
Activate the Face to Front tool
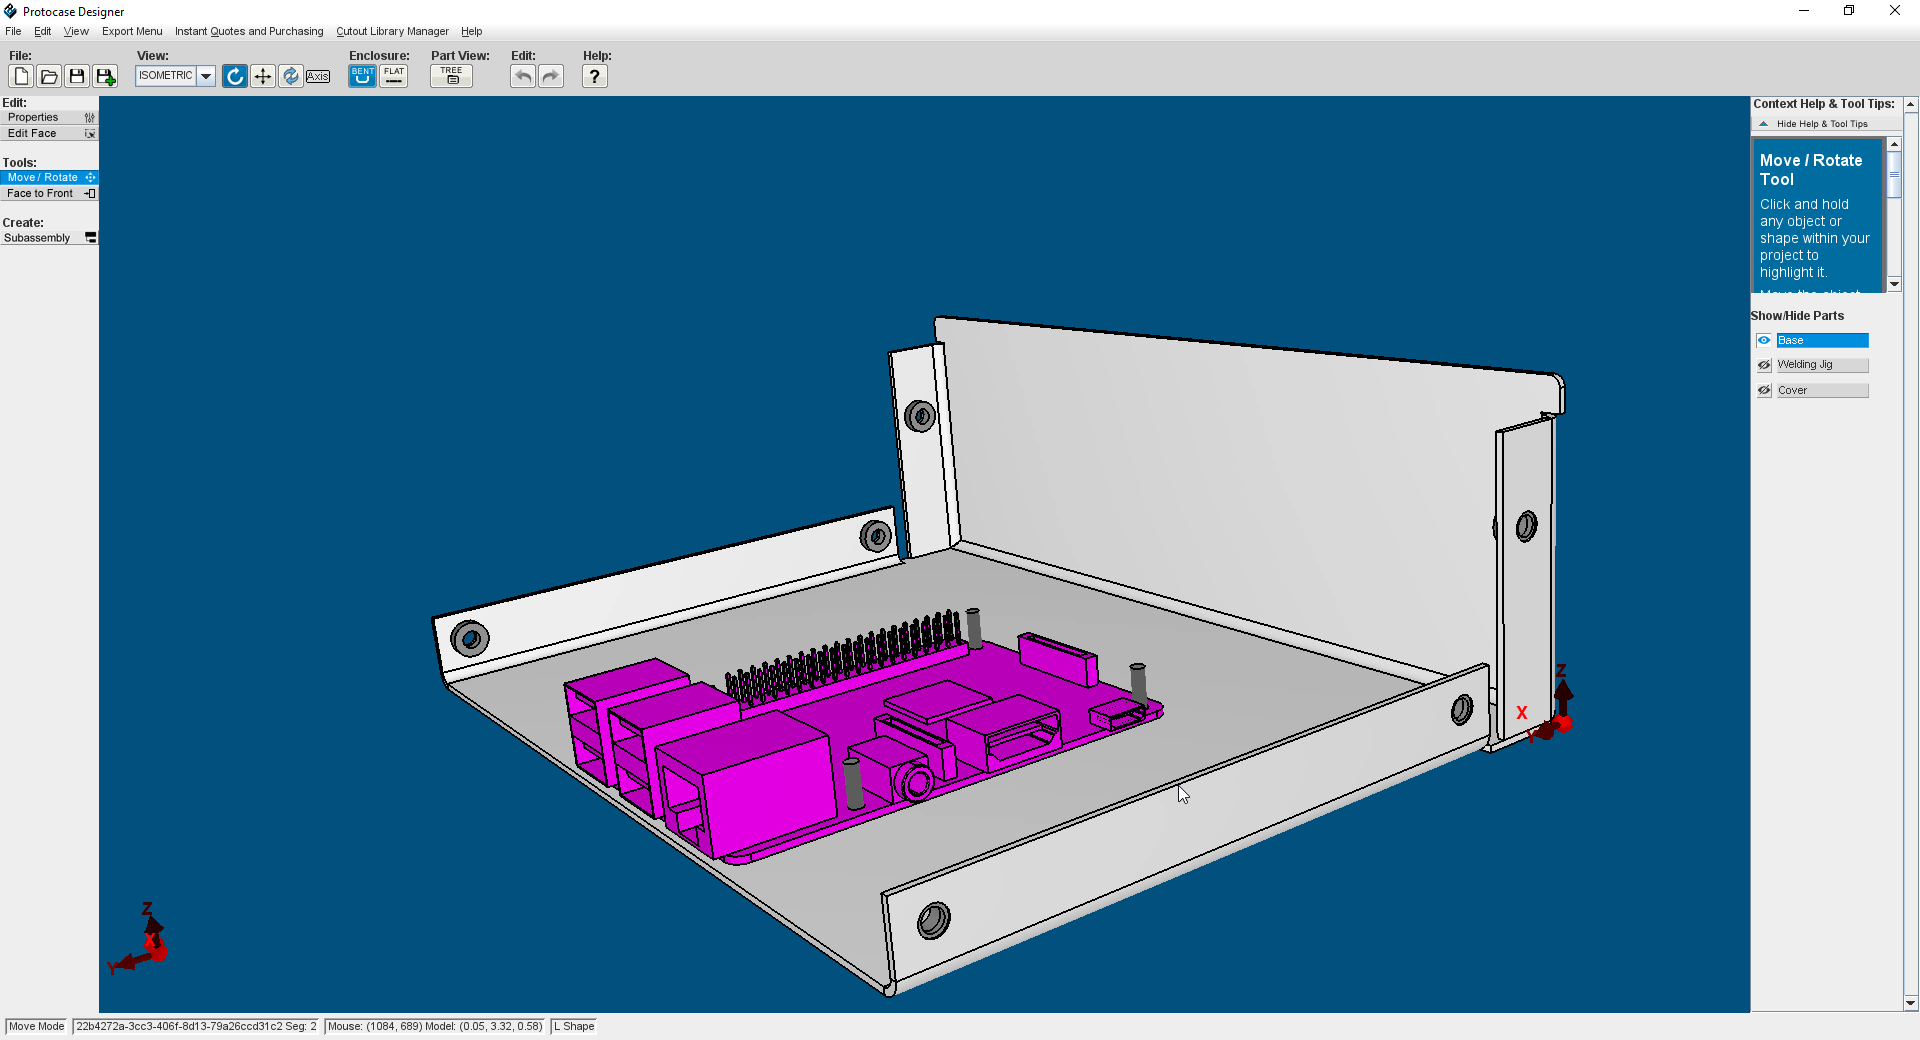[x=40, y=193]
